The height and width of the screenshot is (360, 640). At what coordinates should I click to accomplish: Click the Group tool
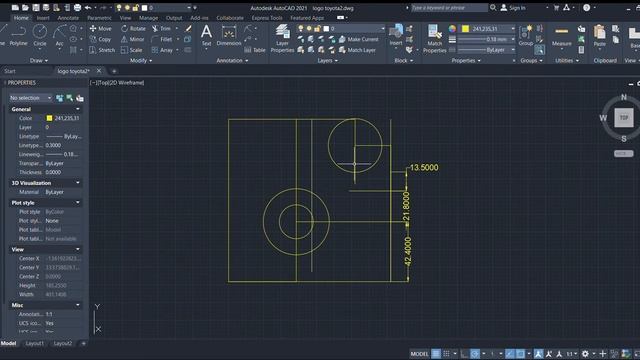point(525,35)
